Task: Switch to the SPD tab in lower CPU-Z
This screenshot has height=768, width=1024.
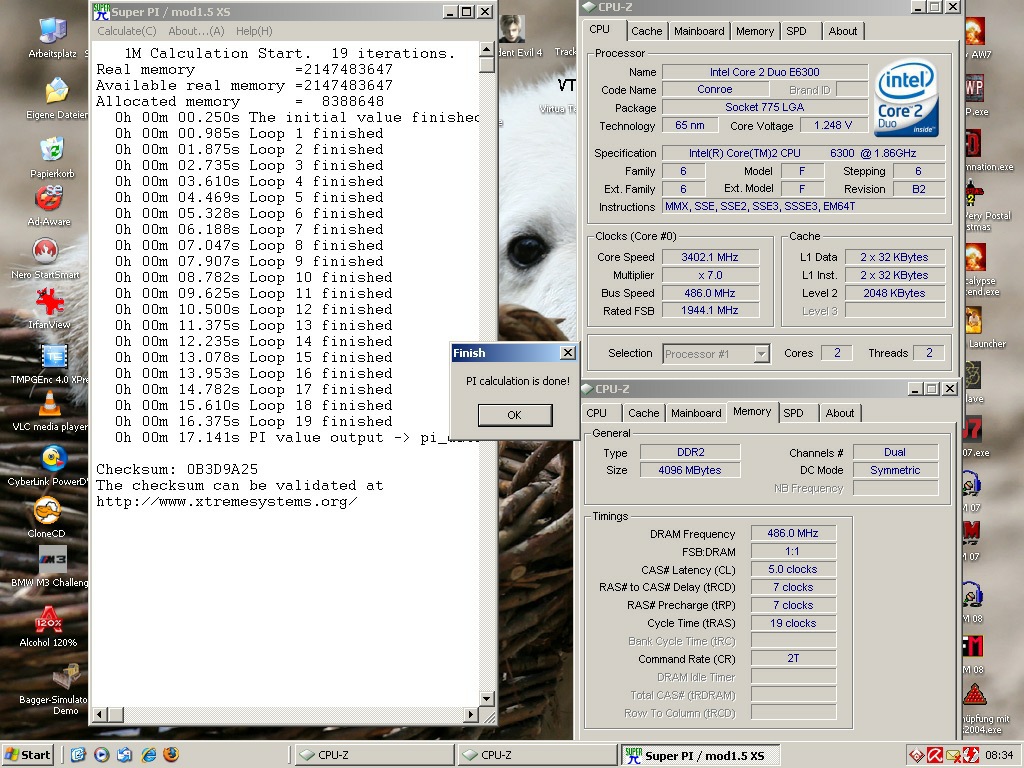Action: point(793,413)
